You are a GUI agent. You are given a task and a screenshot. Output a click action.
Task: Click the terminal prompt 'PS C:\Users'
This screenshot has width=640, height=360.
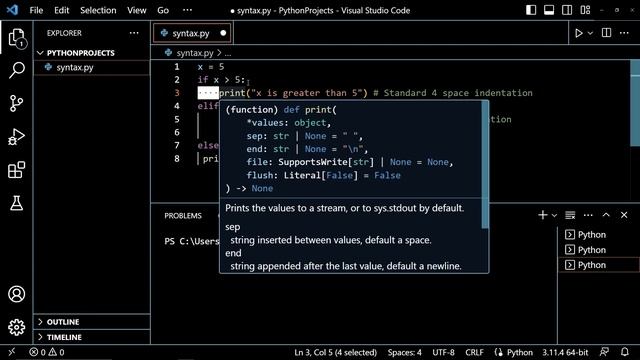click(x=192, y=241)
